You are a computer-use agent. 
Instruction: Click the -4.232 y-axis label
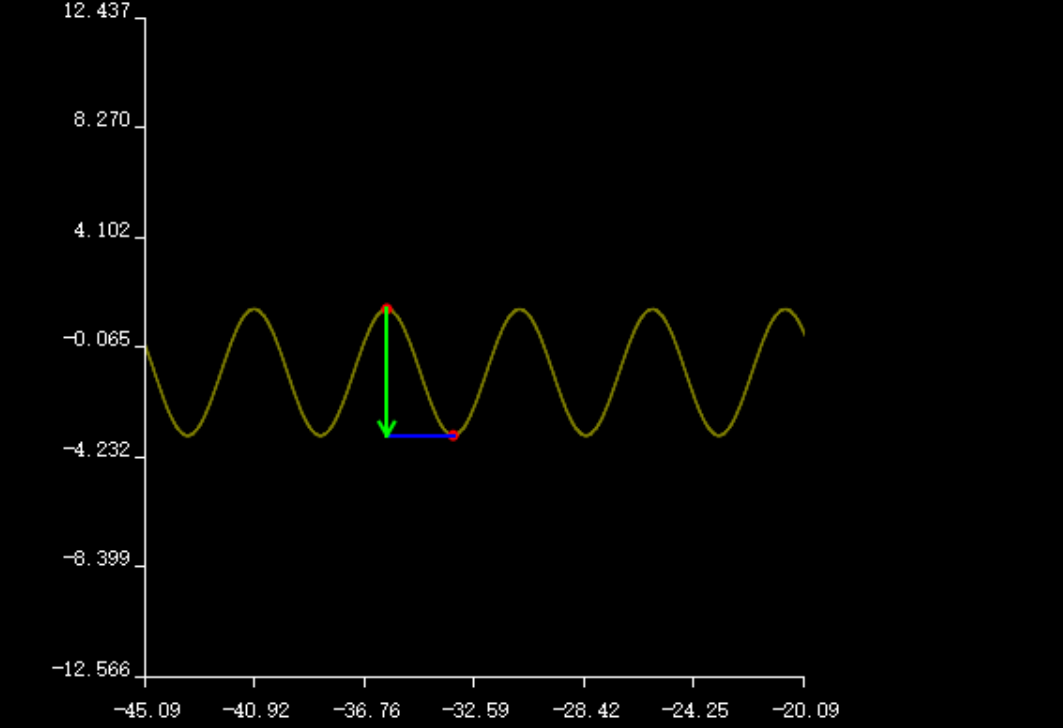(x=96, y=450)
